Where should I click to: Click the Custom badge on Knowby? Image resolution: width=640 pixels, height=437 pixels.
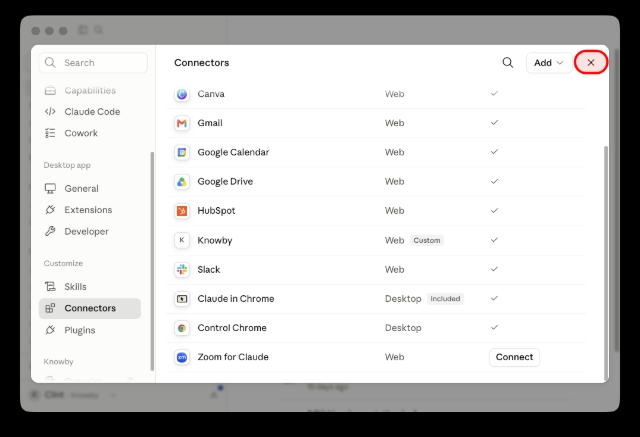point(427,240)
